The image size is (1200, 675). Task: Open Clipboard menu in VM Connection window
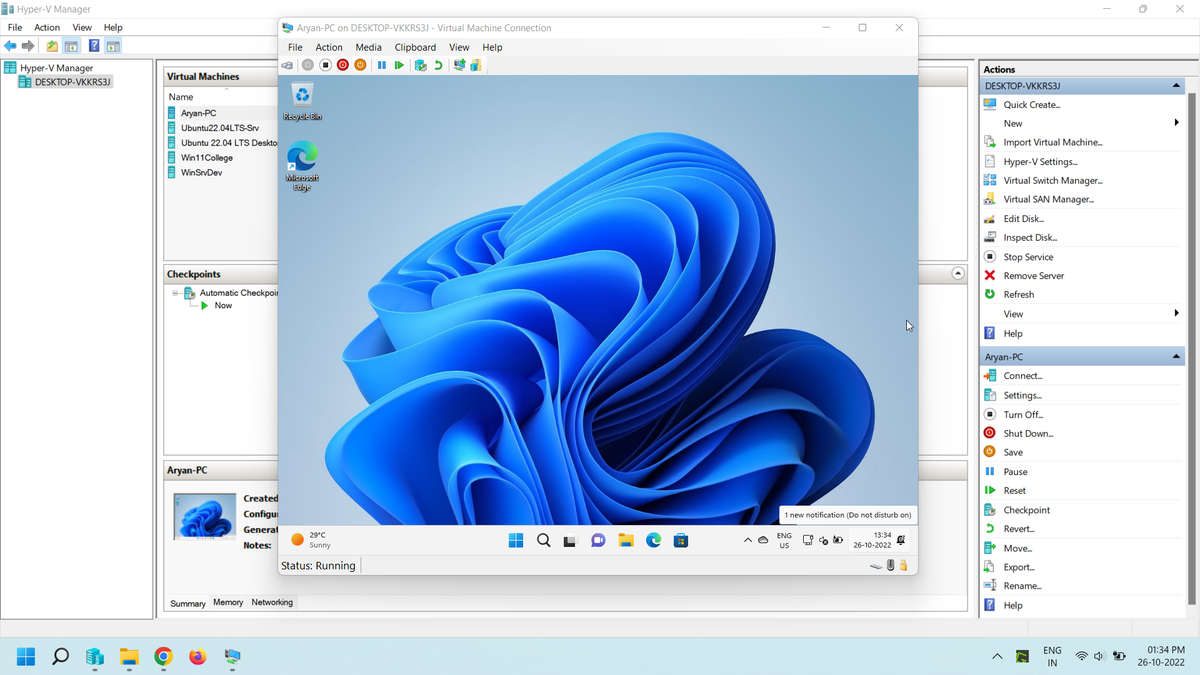click(415, 47)
